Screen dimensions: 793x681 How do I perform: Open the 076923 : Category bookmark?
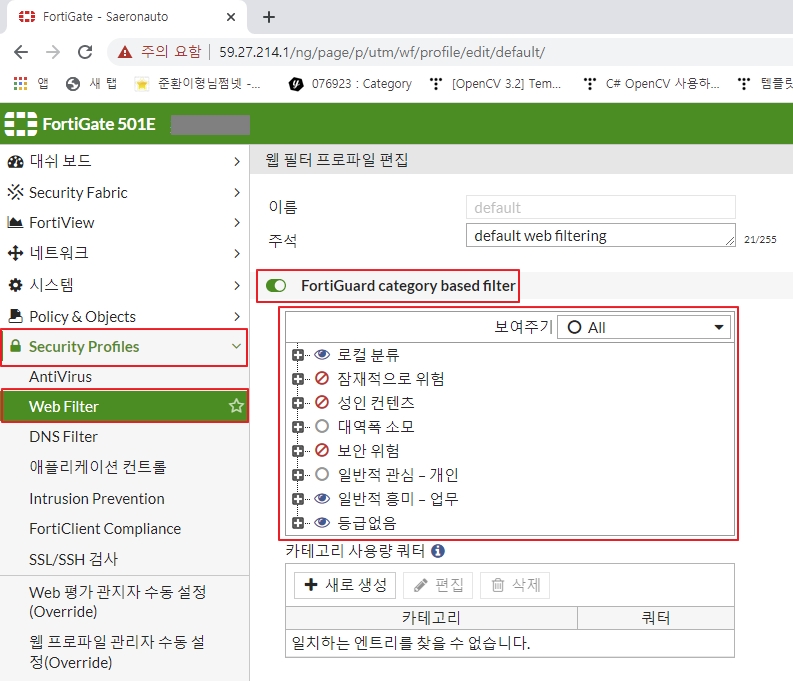[350, 83]
